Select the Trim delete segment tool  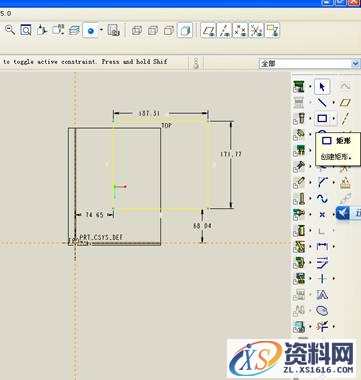(322, 326)
